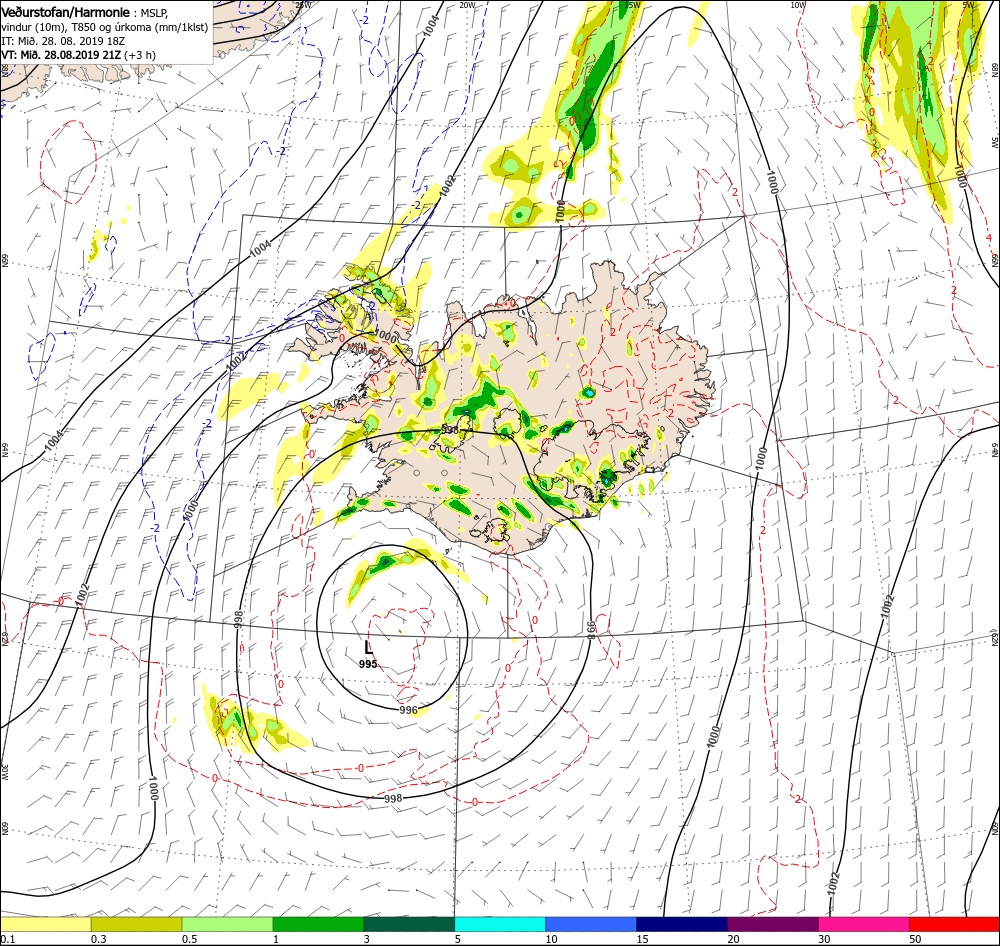Click the olive 0.3 mm legend swatch
The height and width of the screenshot is (946, 1000).
click(136, 924)
